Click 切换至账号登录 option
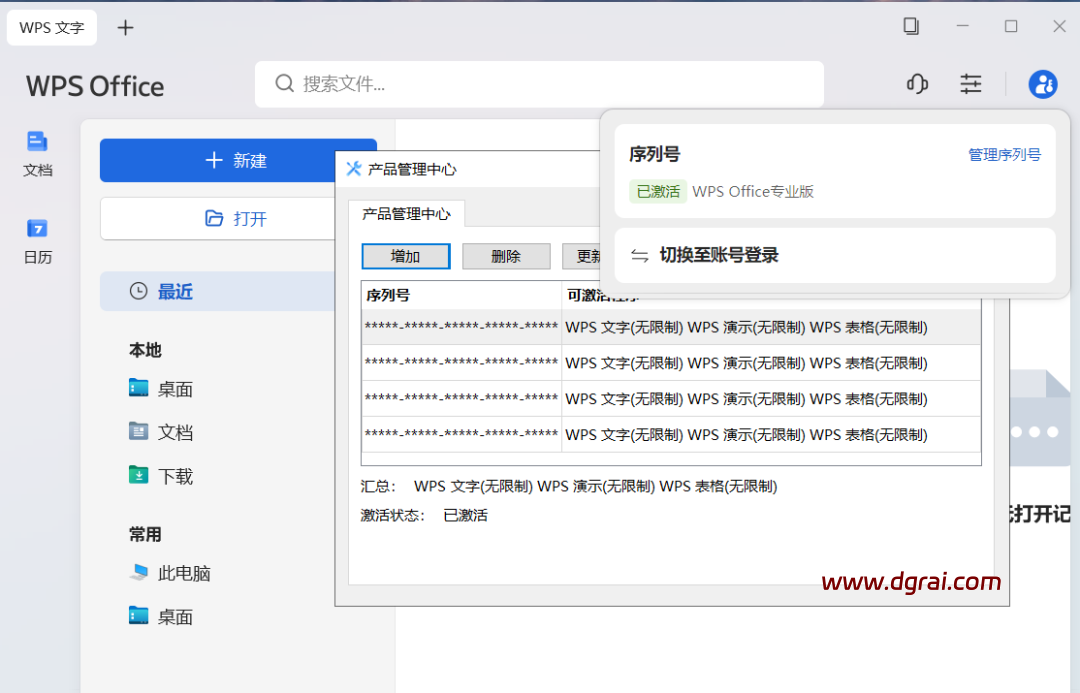The height and width of the screenshot is (693, 1080). (x=718, y=255)
